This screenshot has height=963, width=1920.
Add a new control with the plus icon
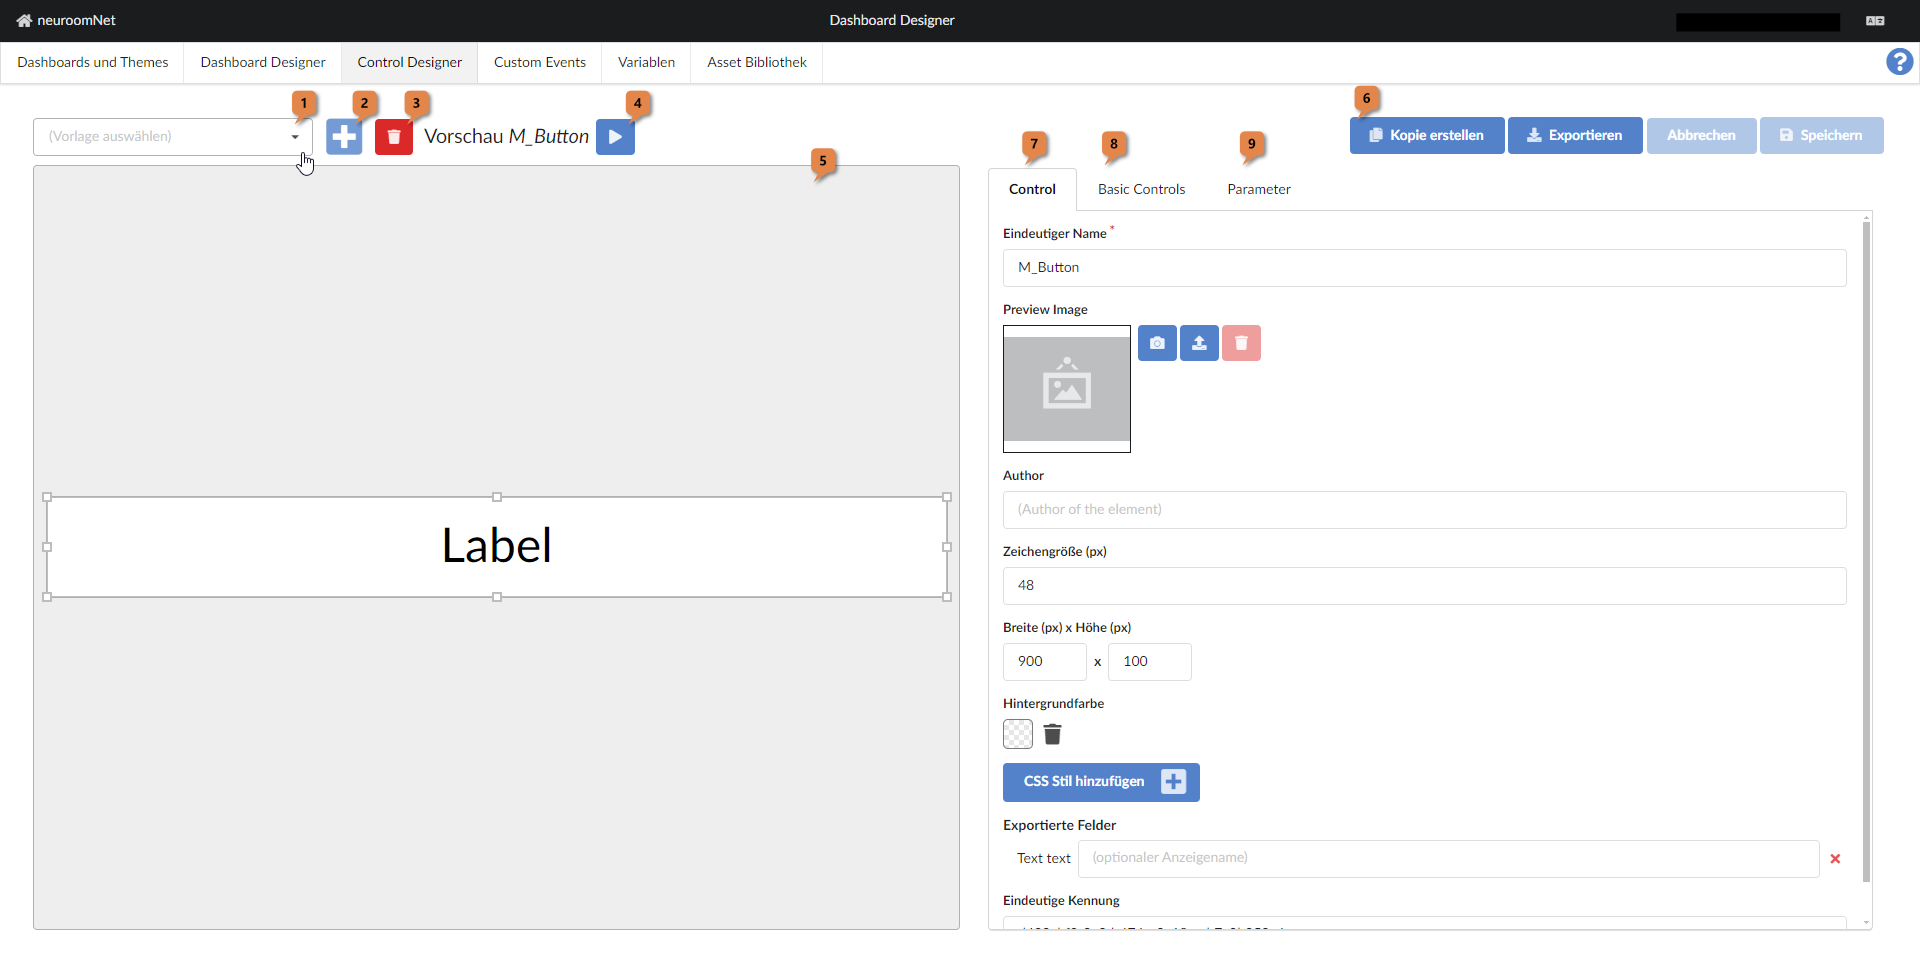344,136
